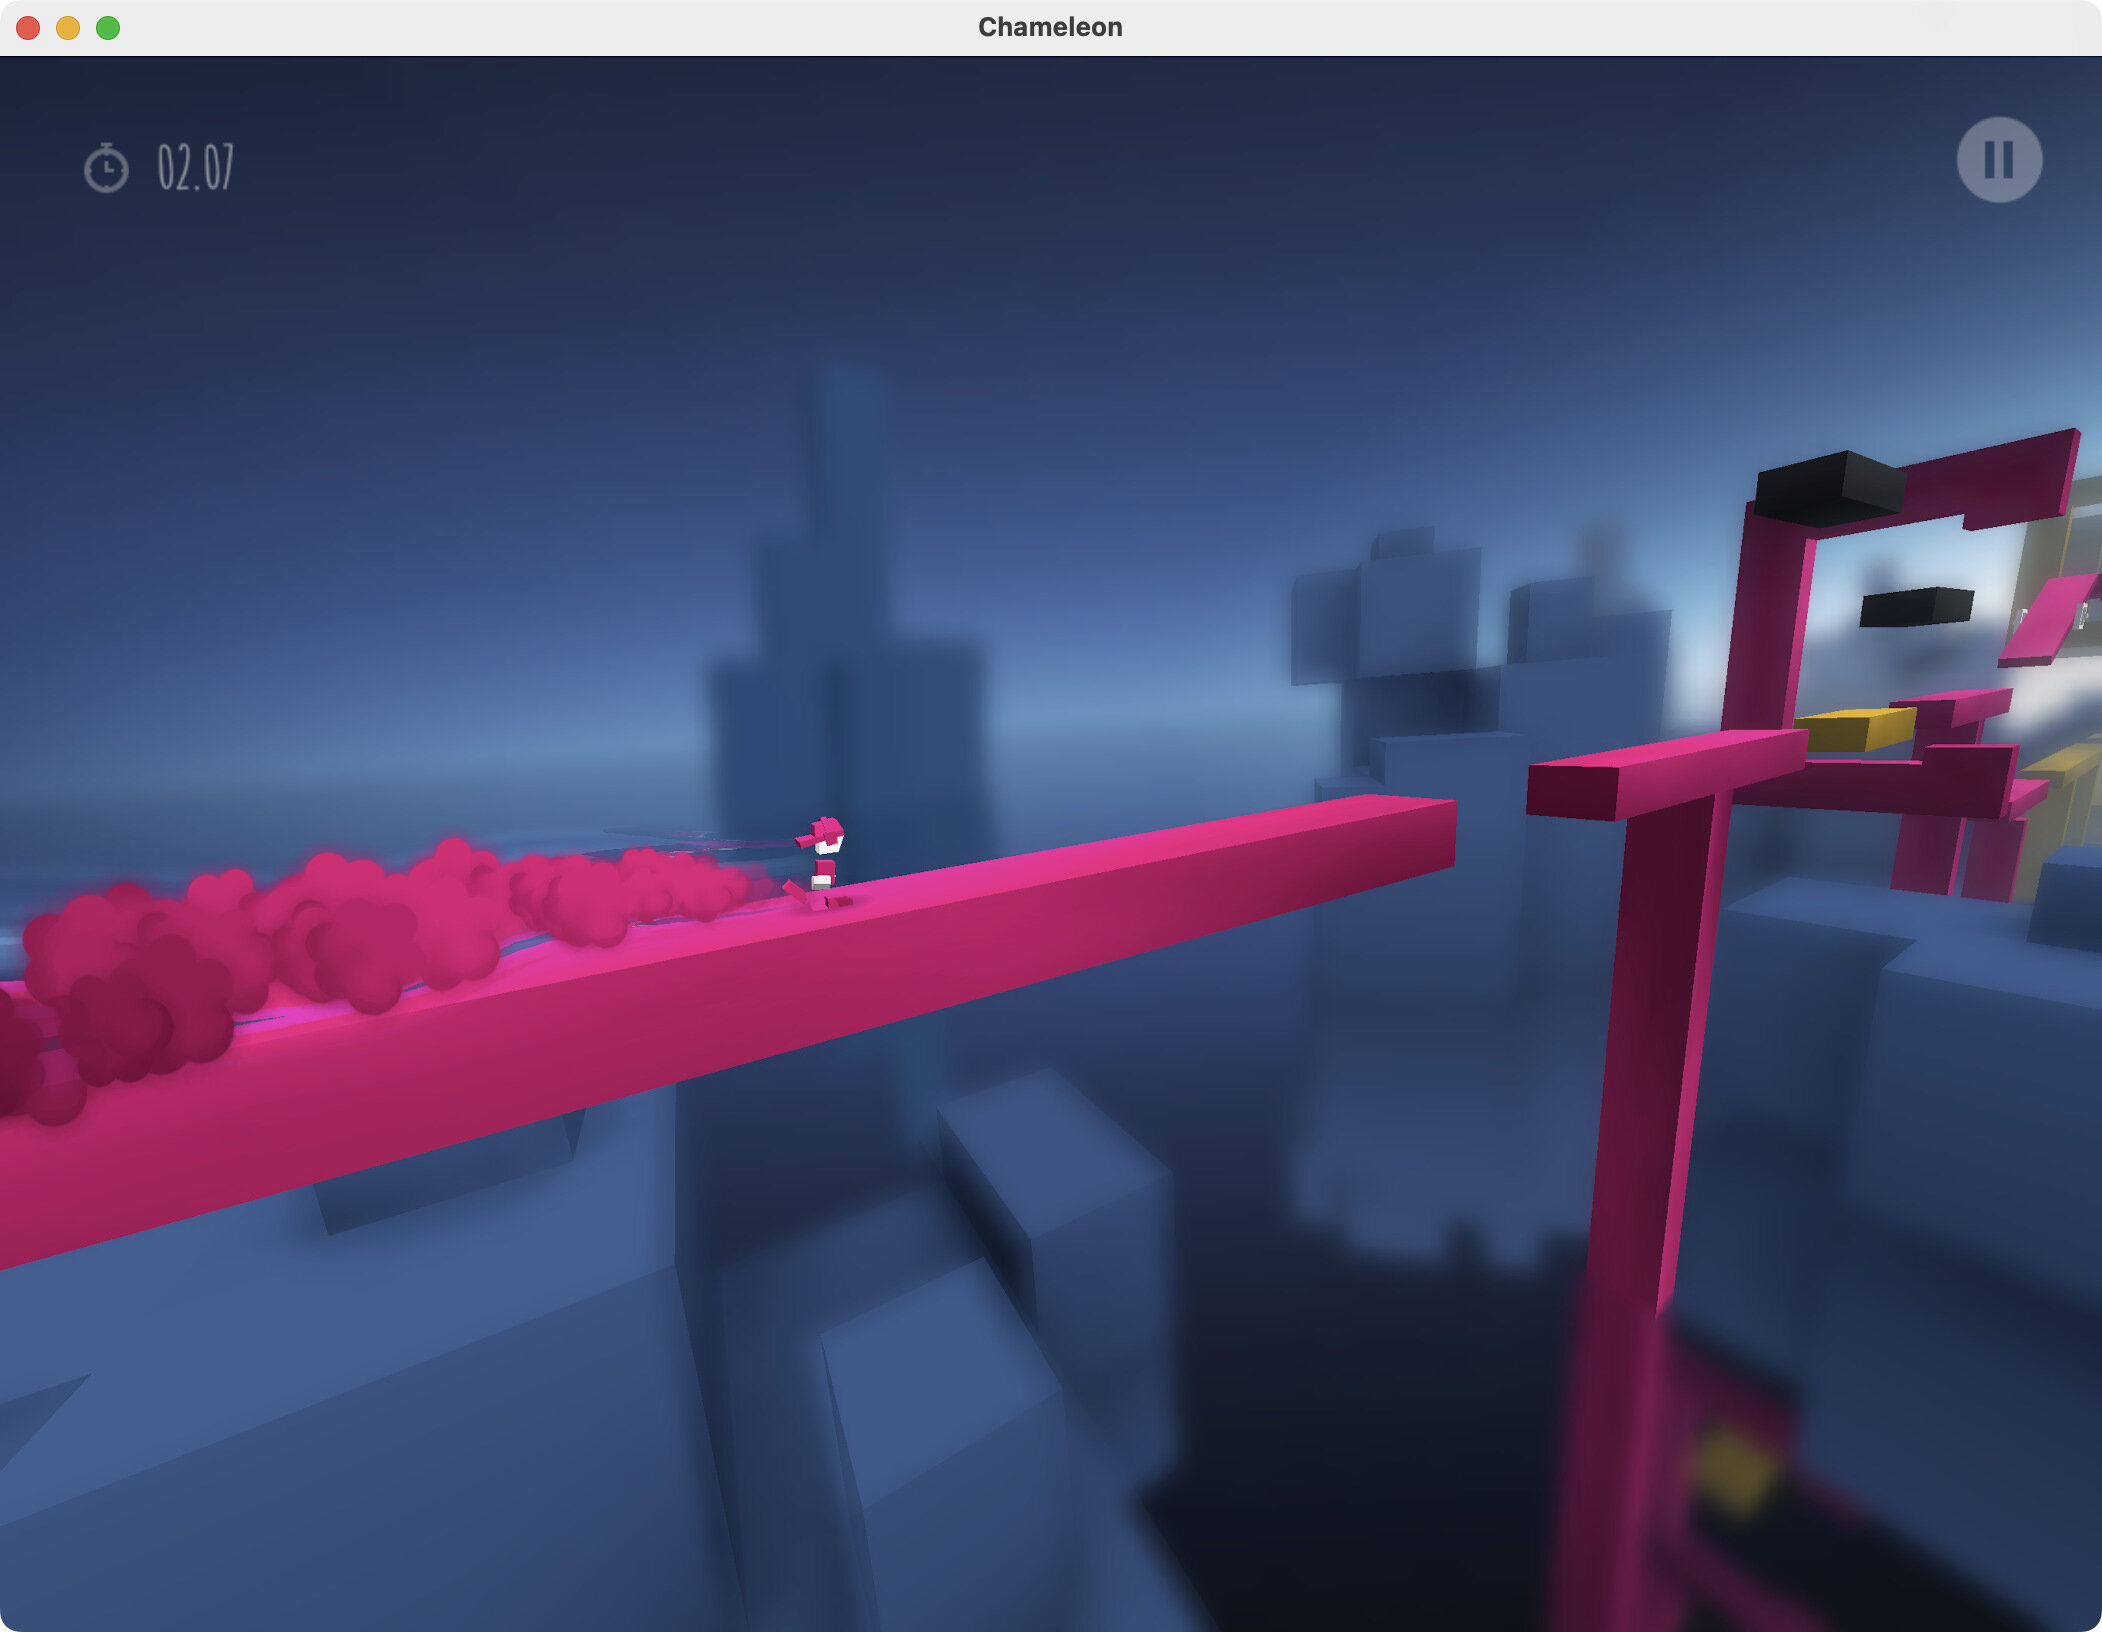2102x1632 pixels.
Task: Minimize the Chameleon window
Action: click(x=68, y=28)
